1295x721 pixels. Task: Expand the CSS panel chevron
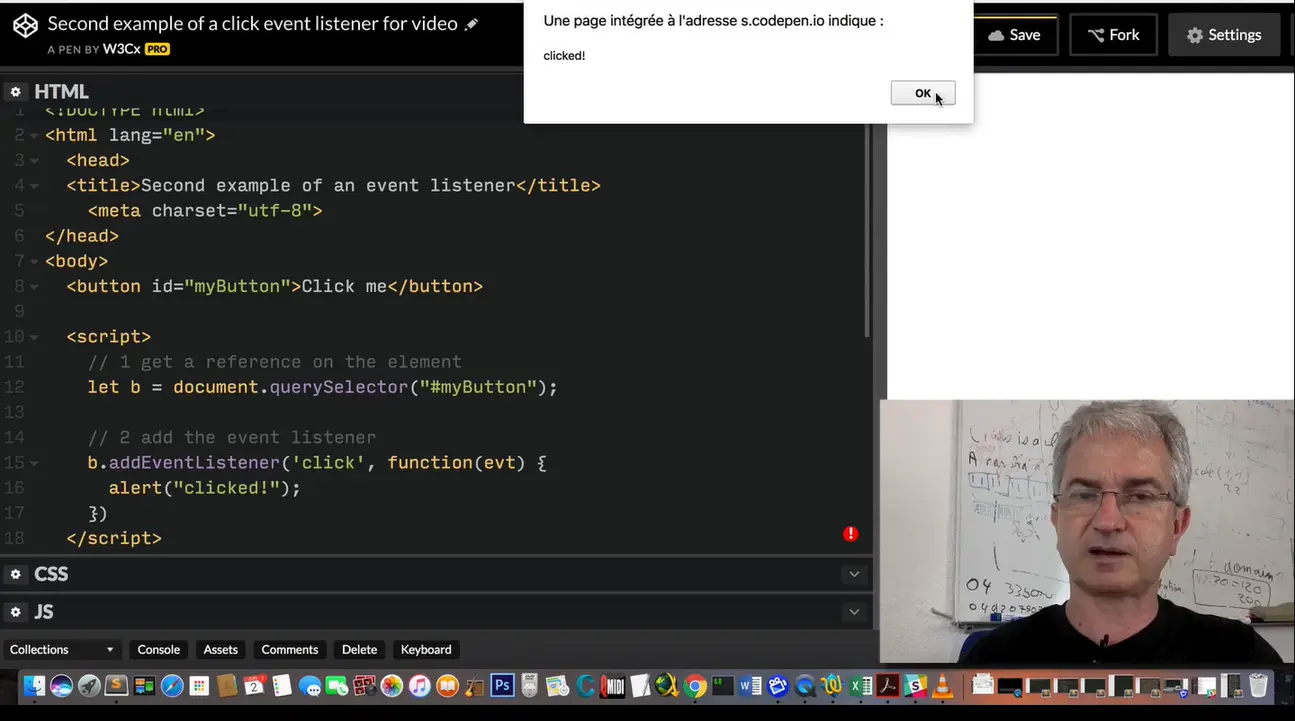coord(854,574)
